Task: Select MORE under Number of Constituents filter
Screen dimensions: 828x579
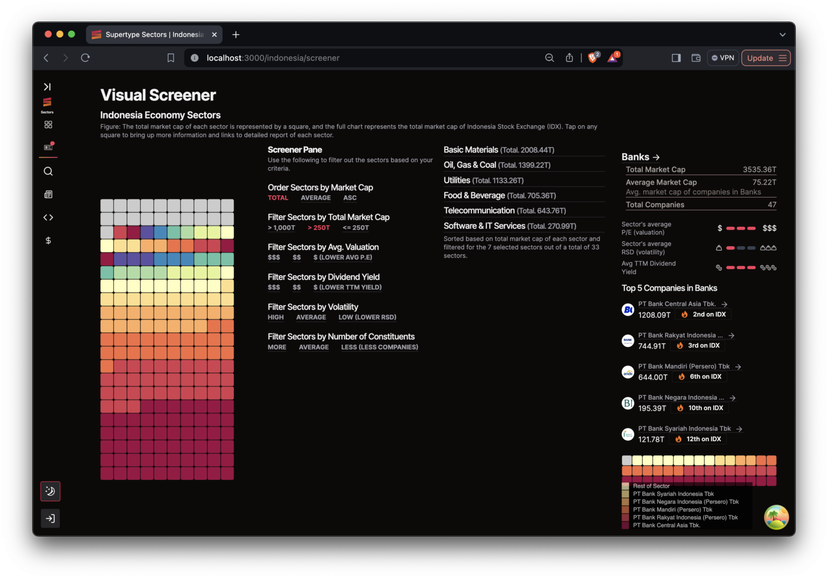Action: click(277, 347)
